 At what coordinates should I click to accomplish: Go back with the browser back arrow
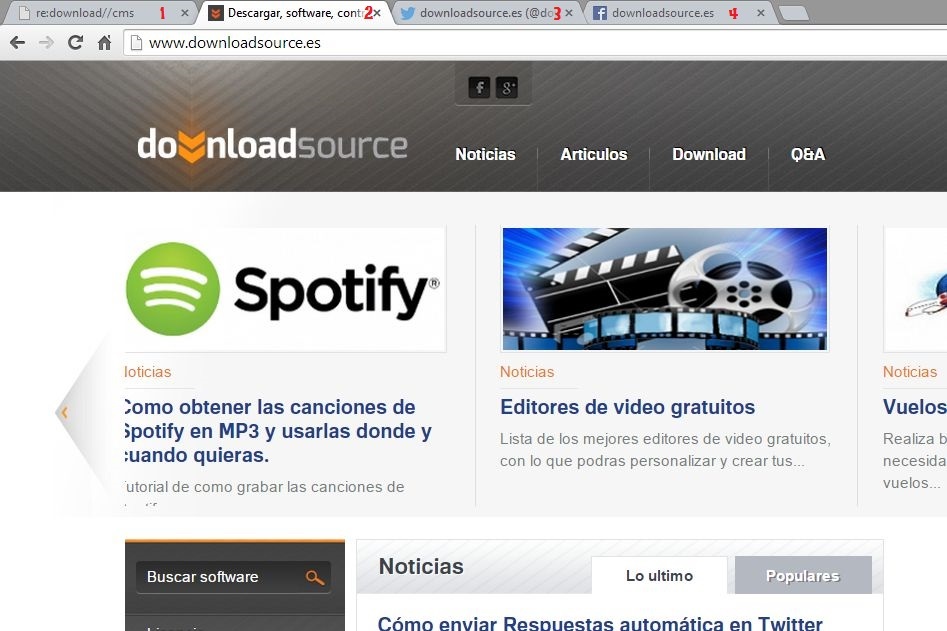pyautogui.click(x=18, y=42)
